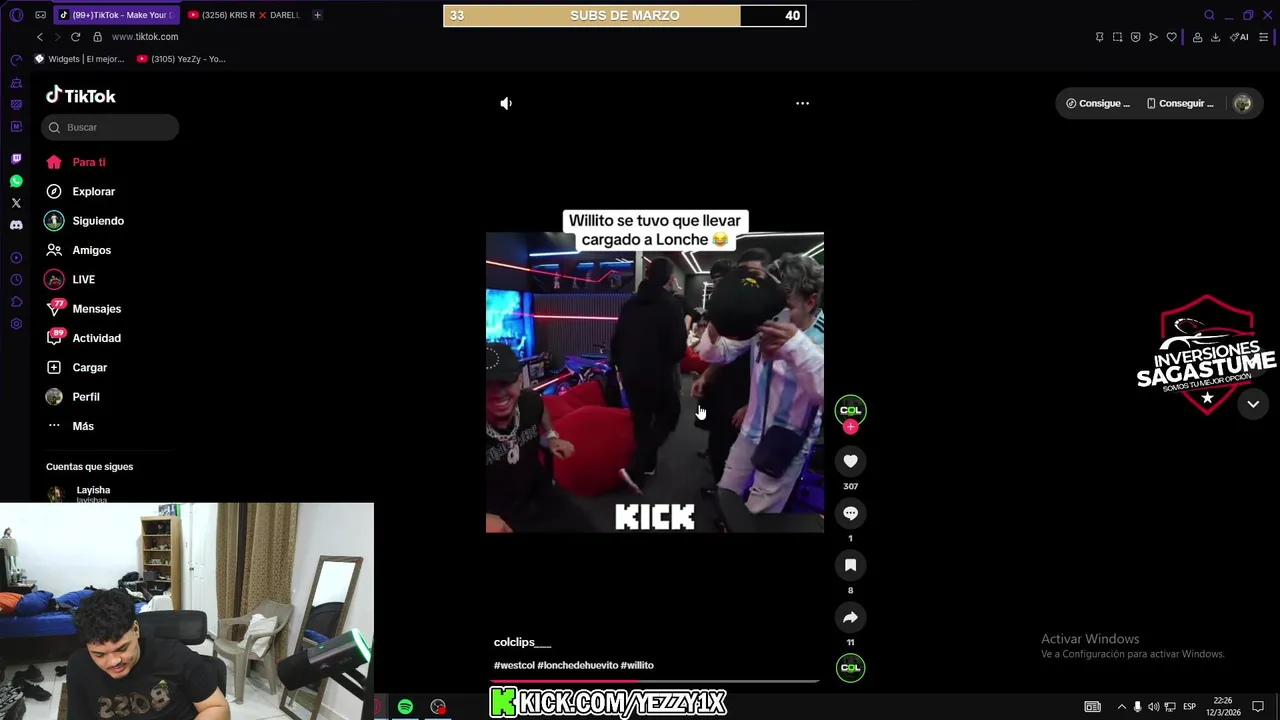Screen dimensions: 1280x720
Task: Open the video three-dots options menu
Action: click(x=802, y=103)
